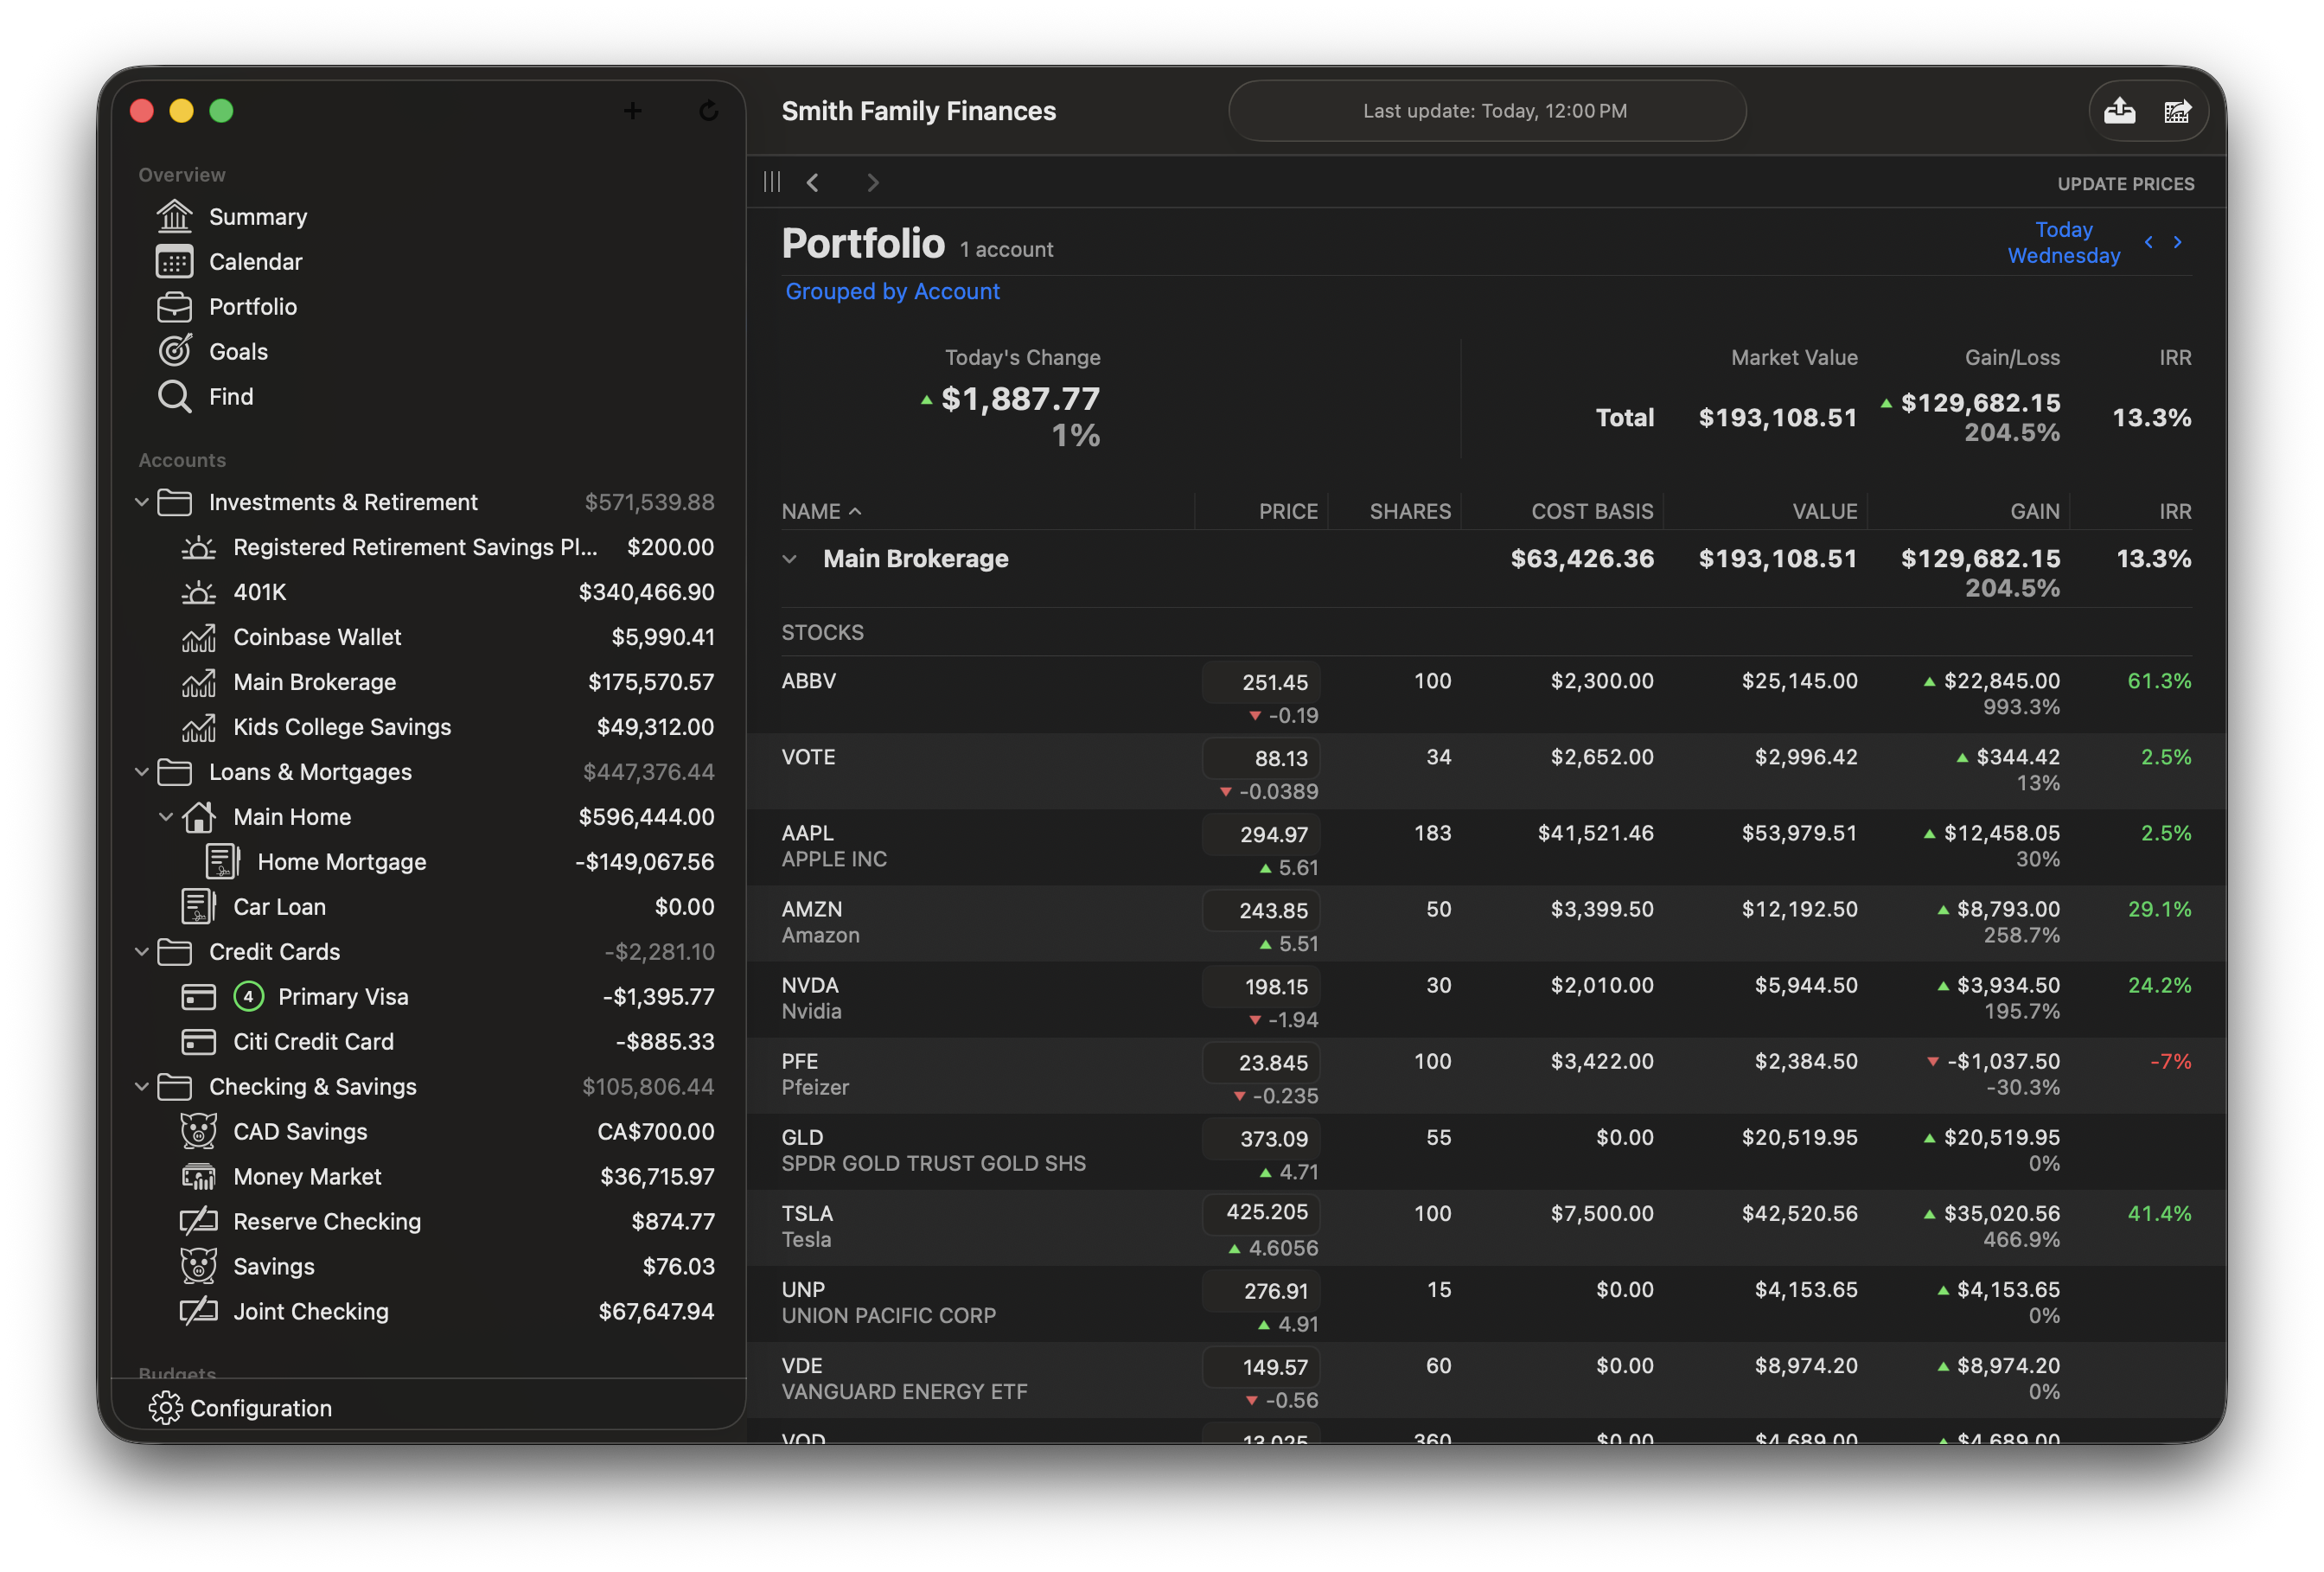The image size is (2324, 1572).
Task: Click the Home Mortgage document icon
Action: [x=222, y=861]
